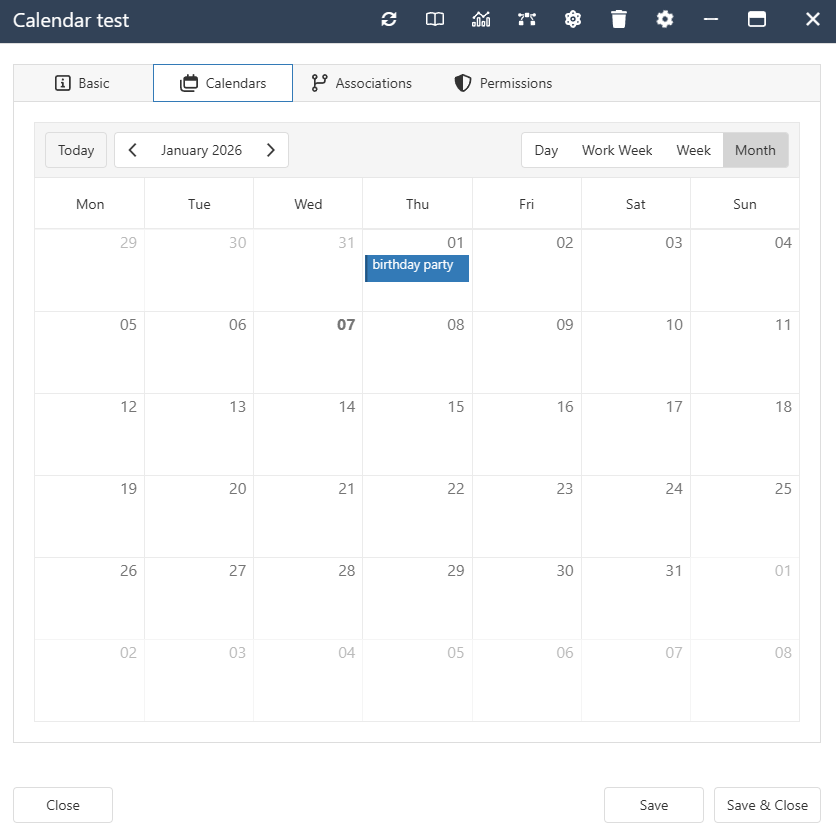The width and height of the screenshot is (836, 839).
Task: Select the Work Week view
Action: (x=617, y=150)
